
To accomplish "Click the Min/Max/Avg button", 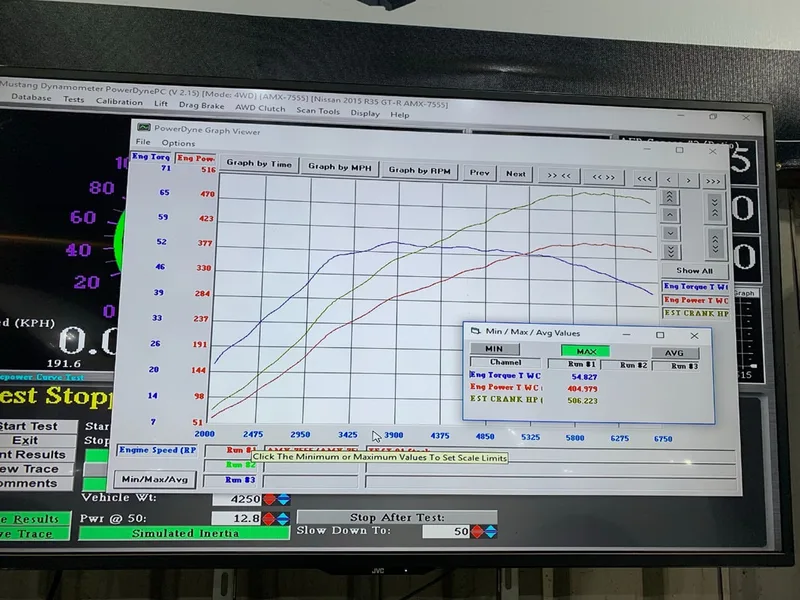I will pos(155,479).
